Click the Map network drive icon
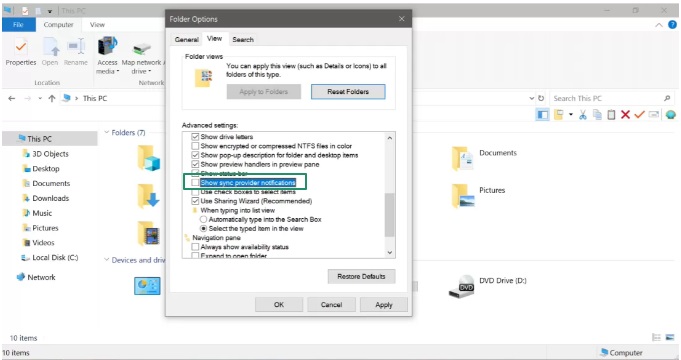The height and width of the screenshot is (360, 681). [x=141, y=48]
